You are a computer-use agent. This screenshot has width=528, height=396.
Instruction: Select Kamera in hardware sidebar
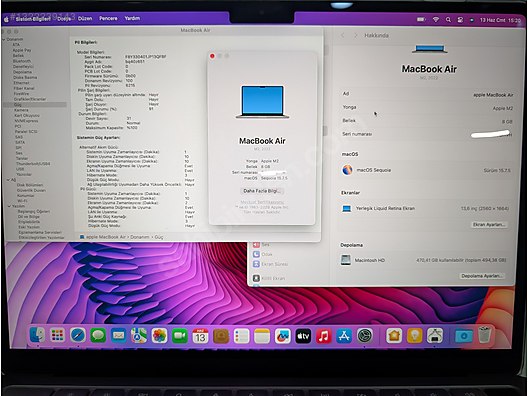pos(21,110)
